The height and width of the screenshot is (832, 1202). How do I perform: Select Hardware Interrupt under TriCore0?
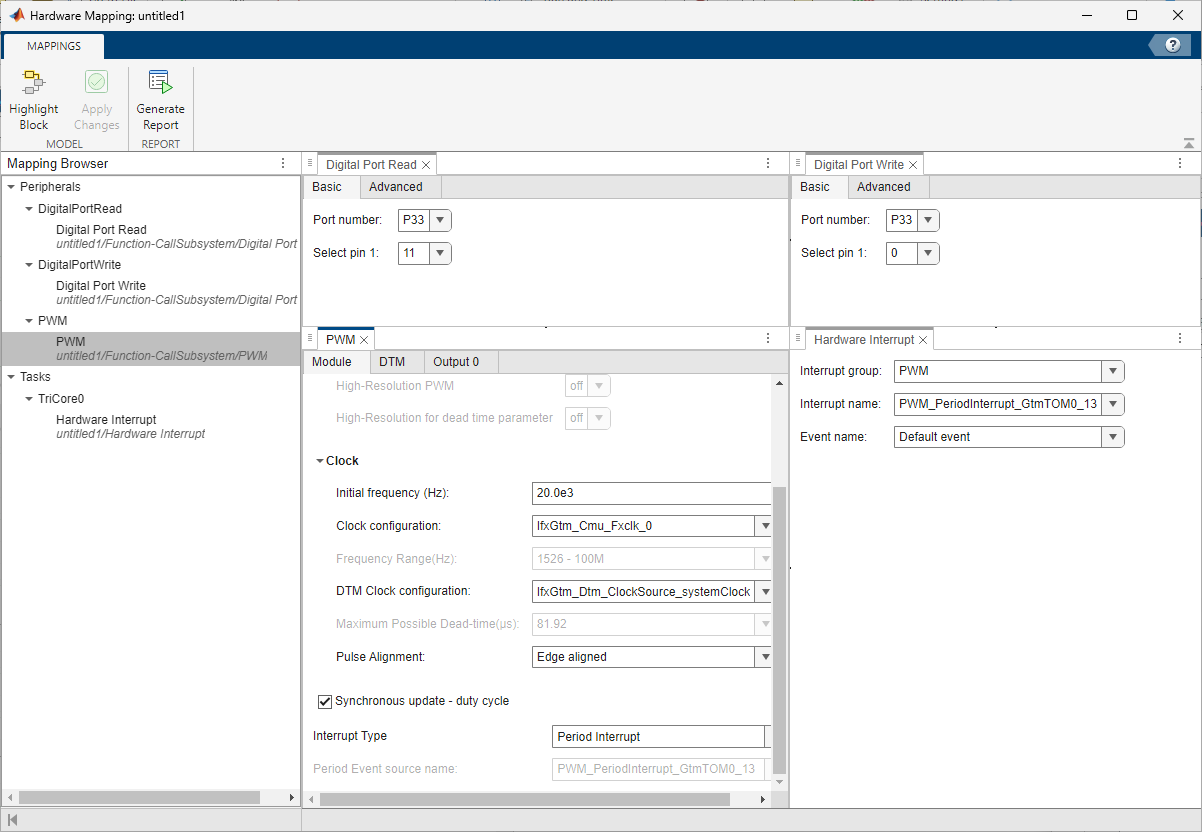[106, 419]
